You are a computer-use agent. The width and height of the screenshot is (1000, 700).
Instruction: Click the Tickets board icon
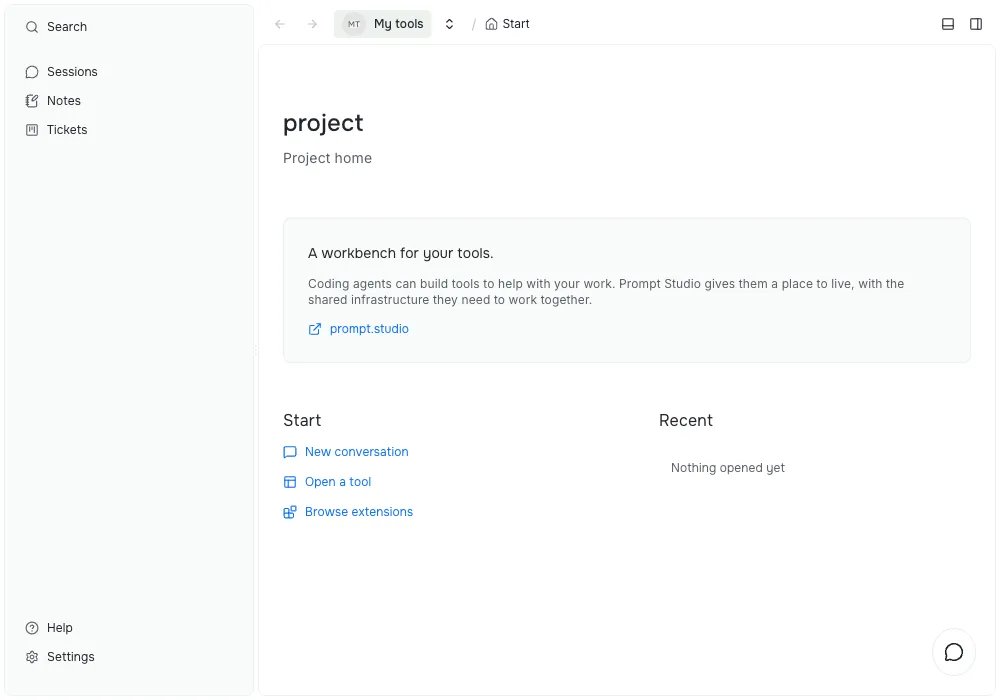point(32,130)
